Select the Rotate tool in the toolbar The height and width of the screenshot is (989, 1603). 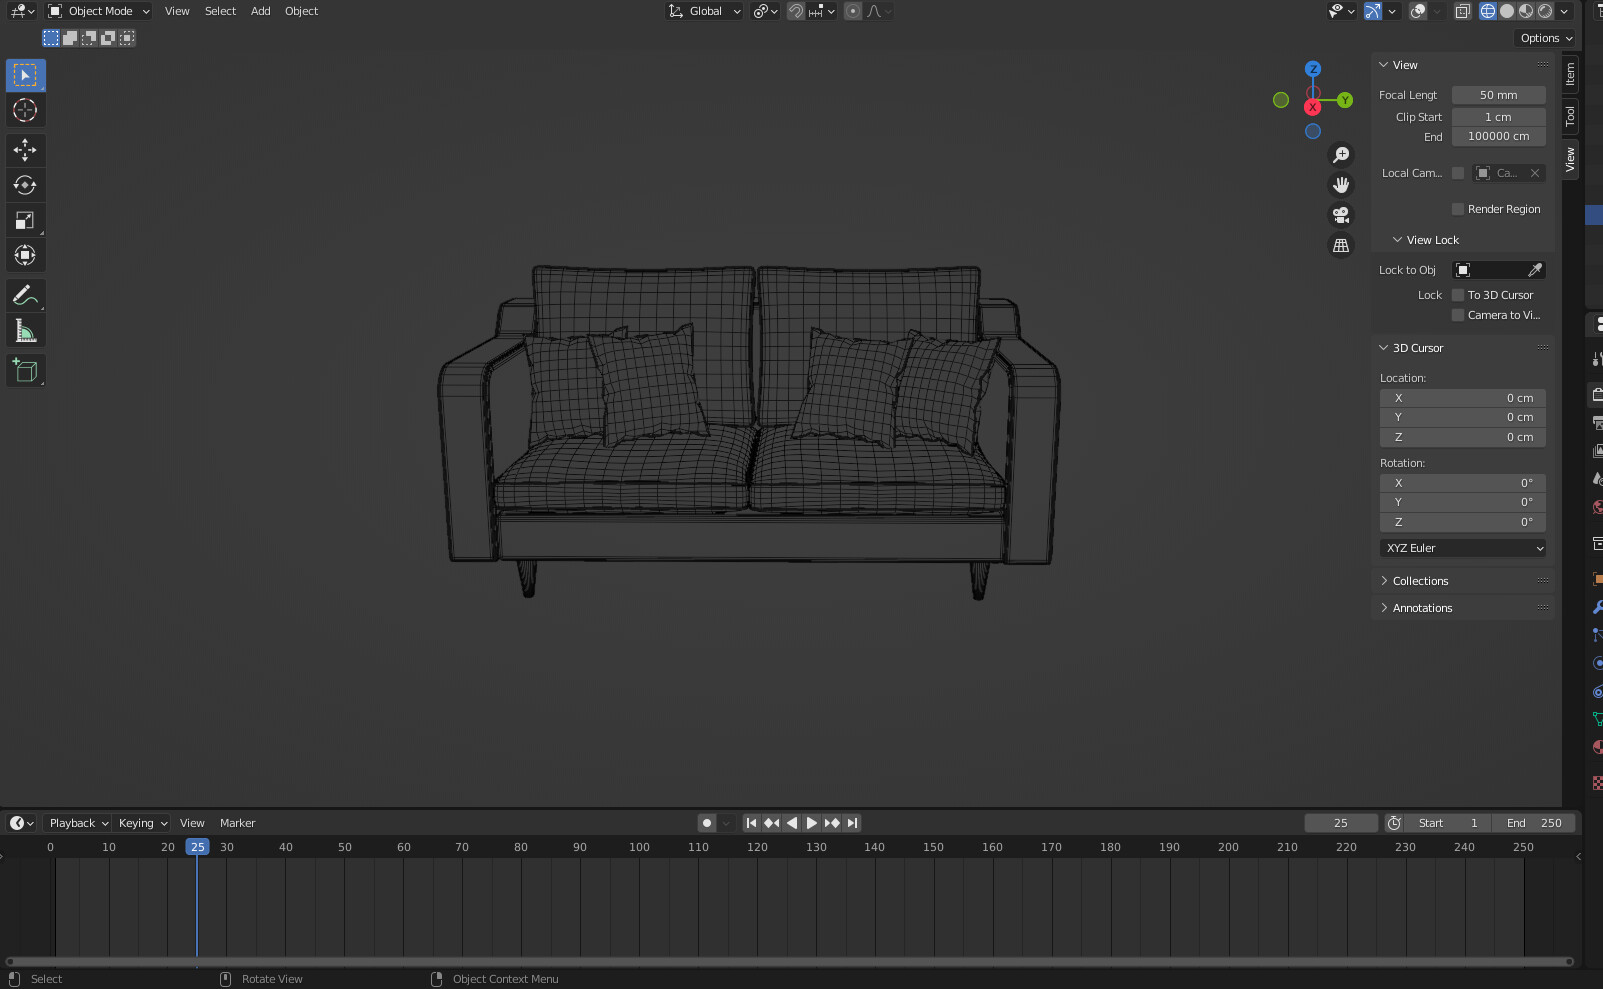(25, 184)
